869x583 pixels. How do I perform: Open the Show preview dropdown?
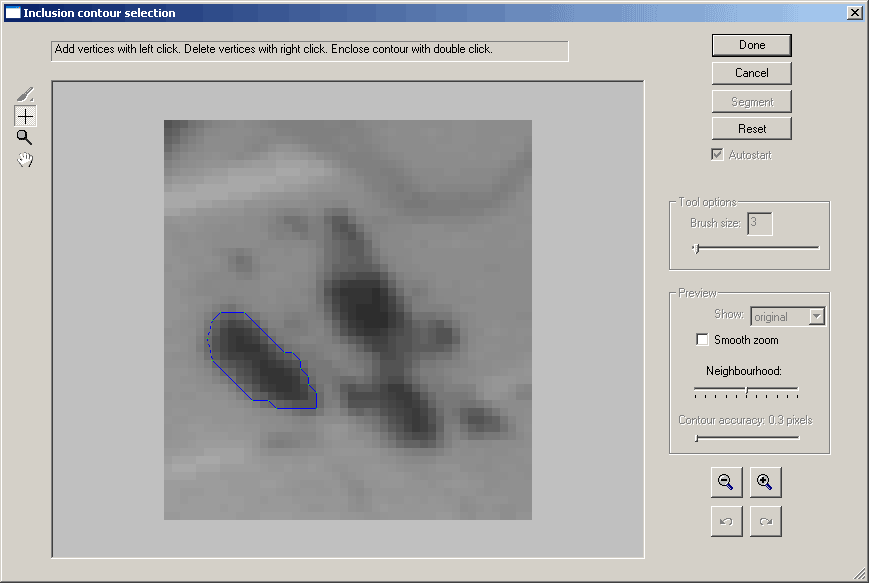pos(816,316)
